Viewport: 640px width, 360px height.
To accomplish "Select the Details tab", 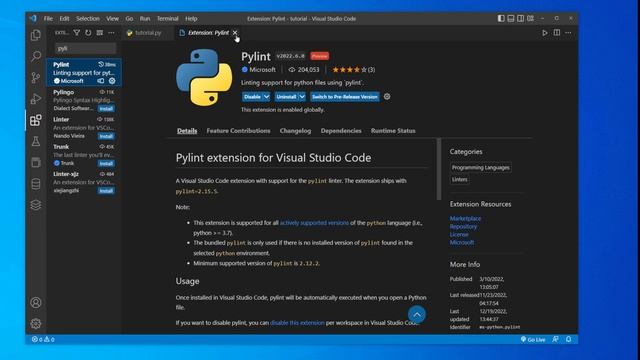I will (187, 131).
